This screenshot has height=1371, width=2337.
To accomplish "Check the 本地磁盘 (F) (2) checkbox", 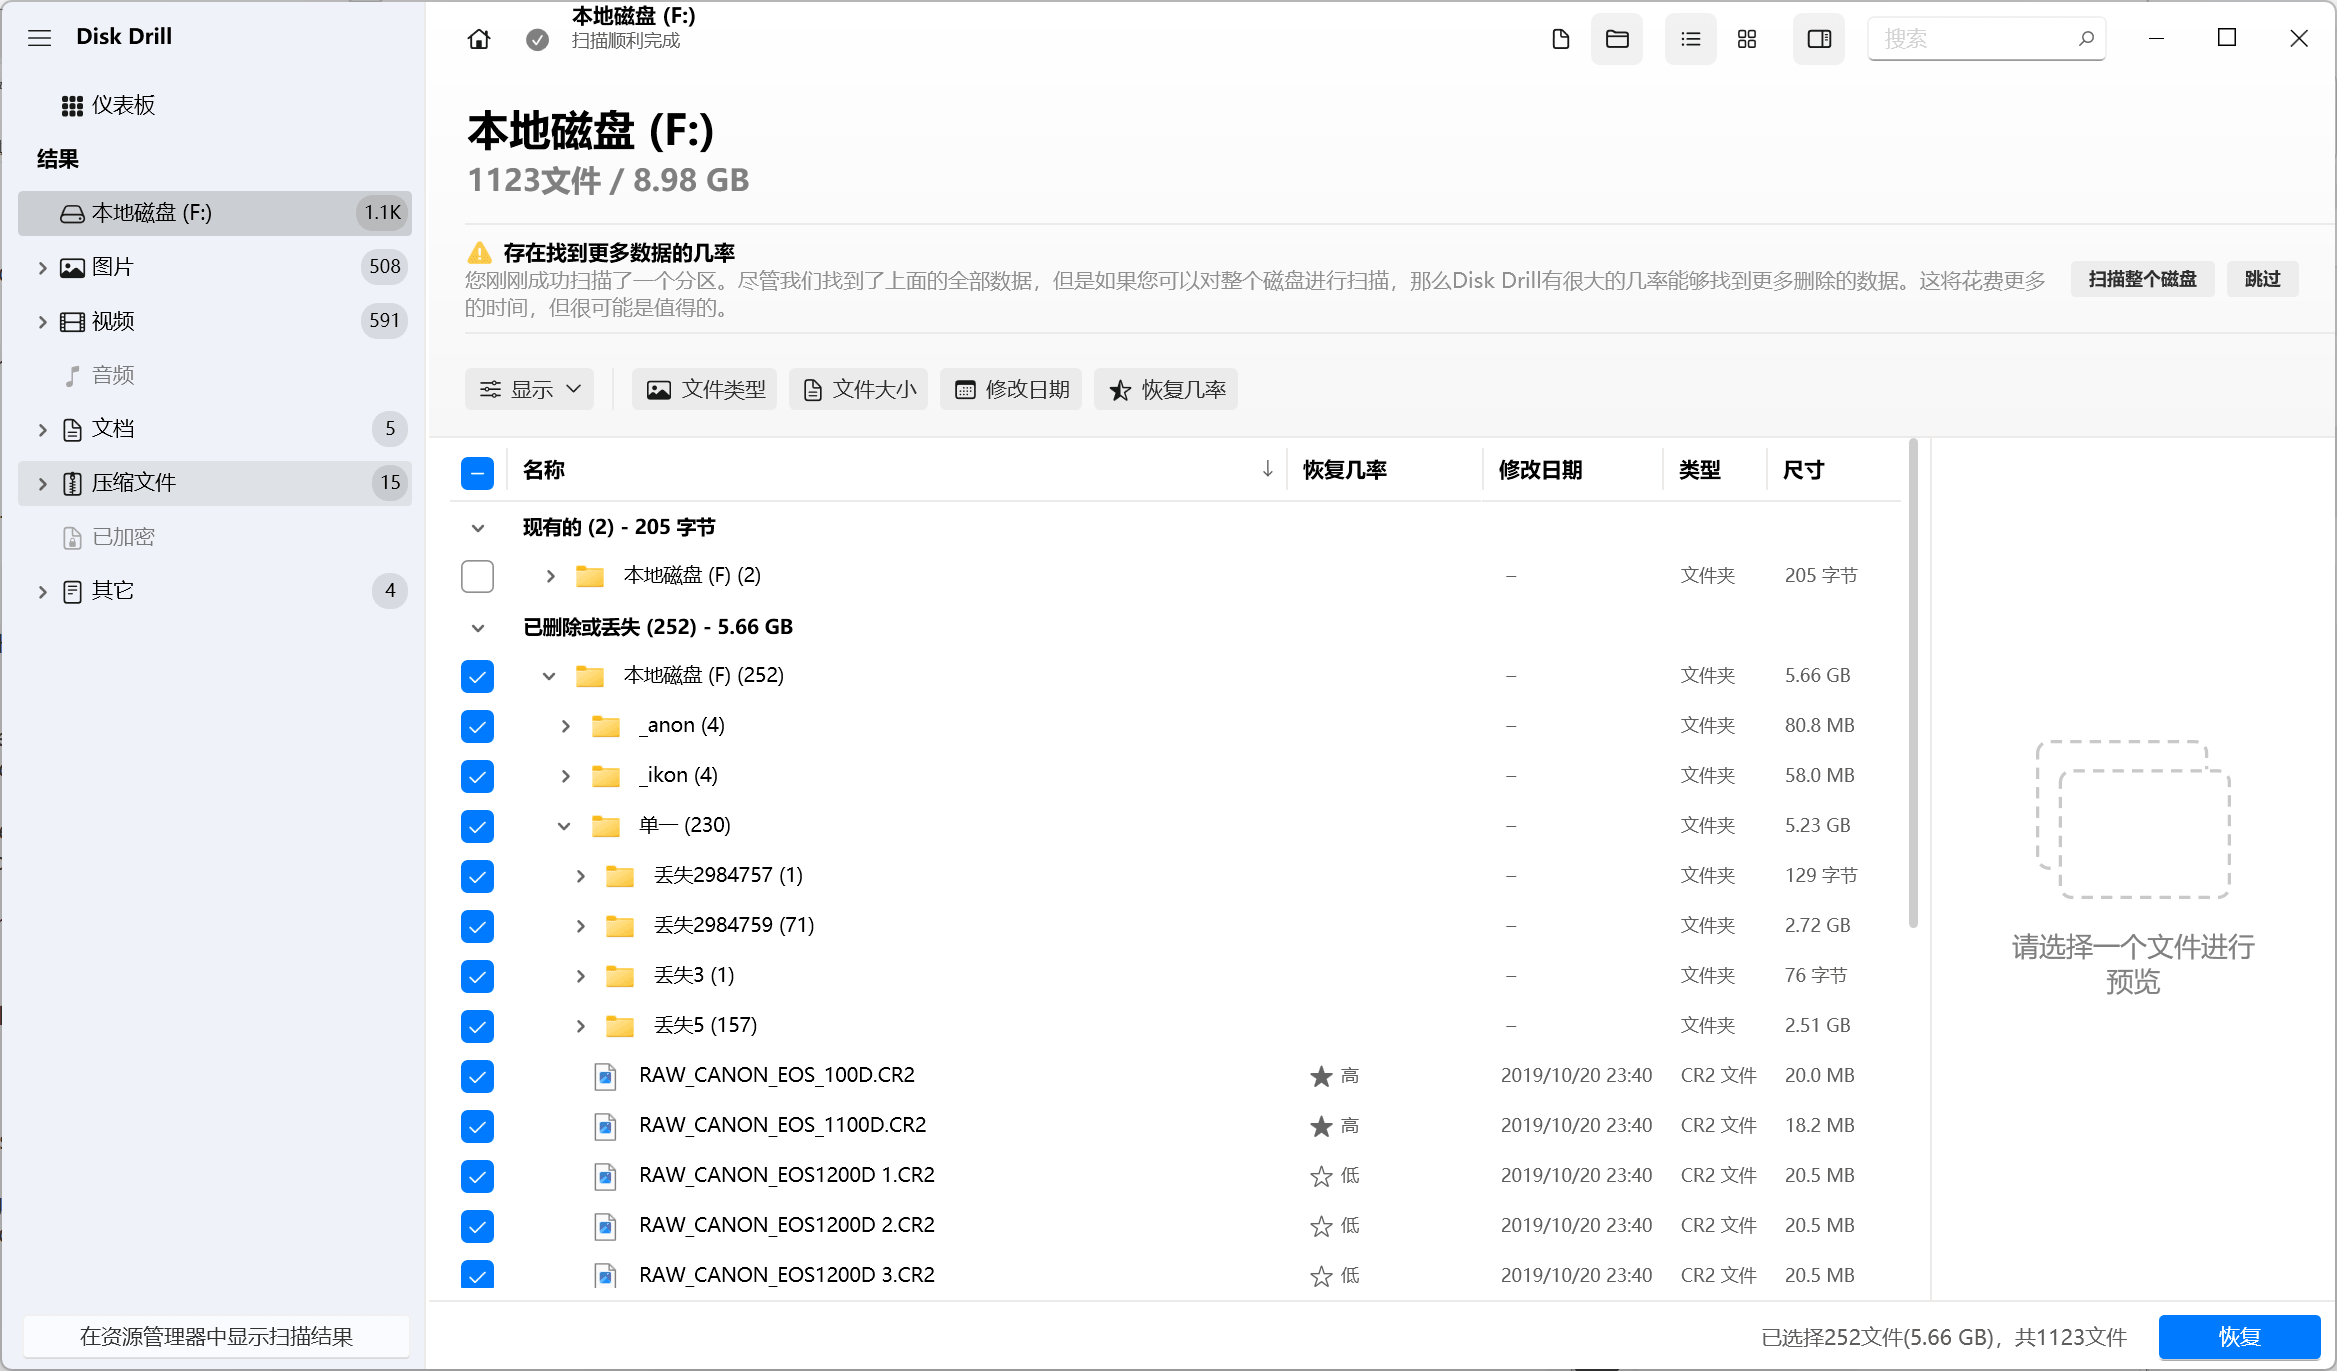I will coord(478,576).
